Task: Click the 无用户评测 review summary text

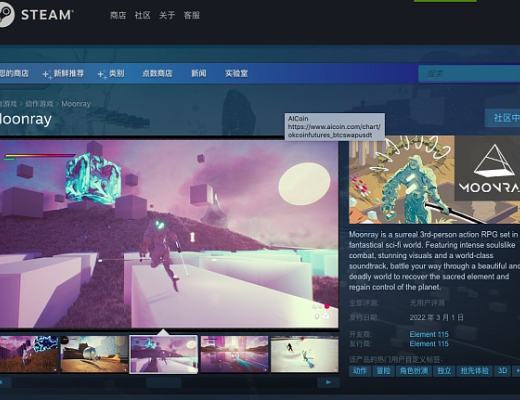Action: [x=427, y=303]
